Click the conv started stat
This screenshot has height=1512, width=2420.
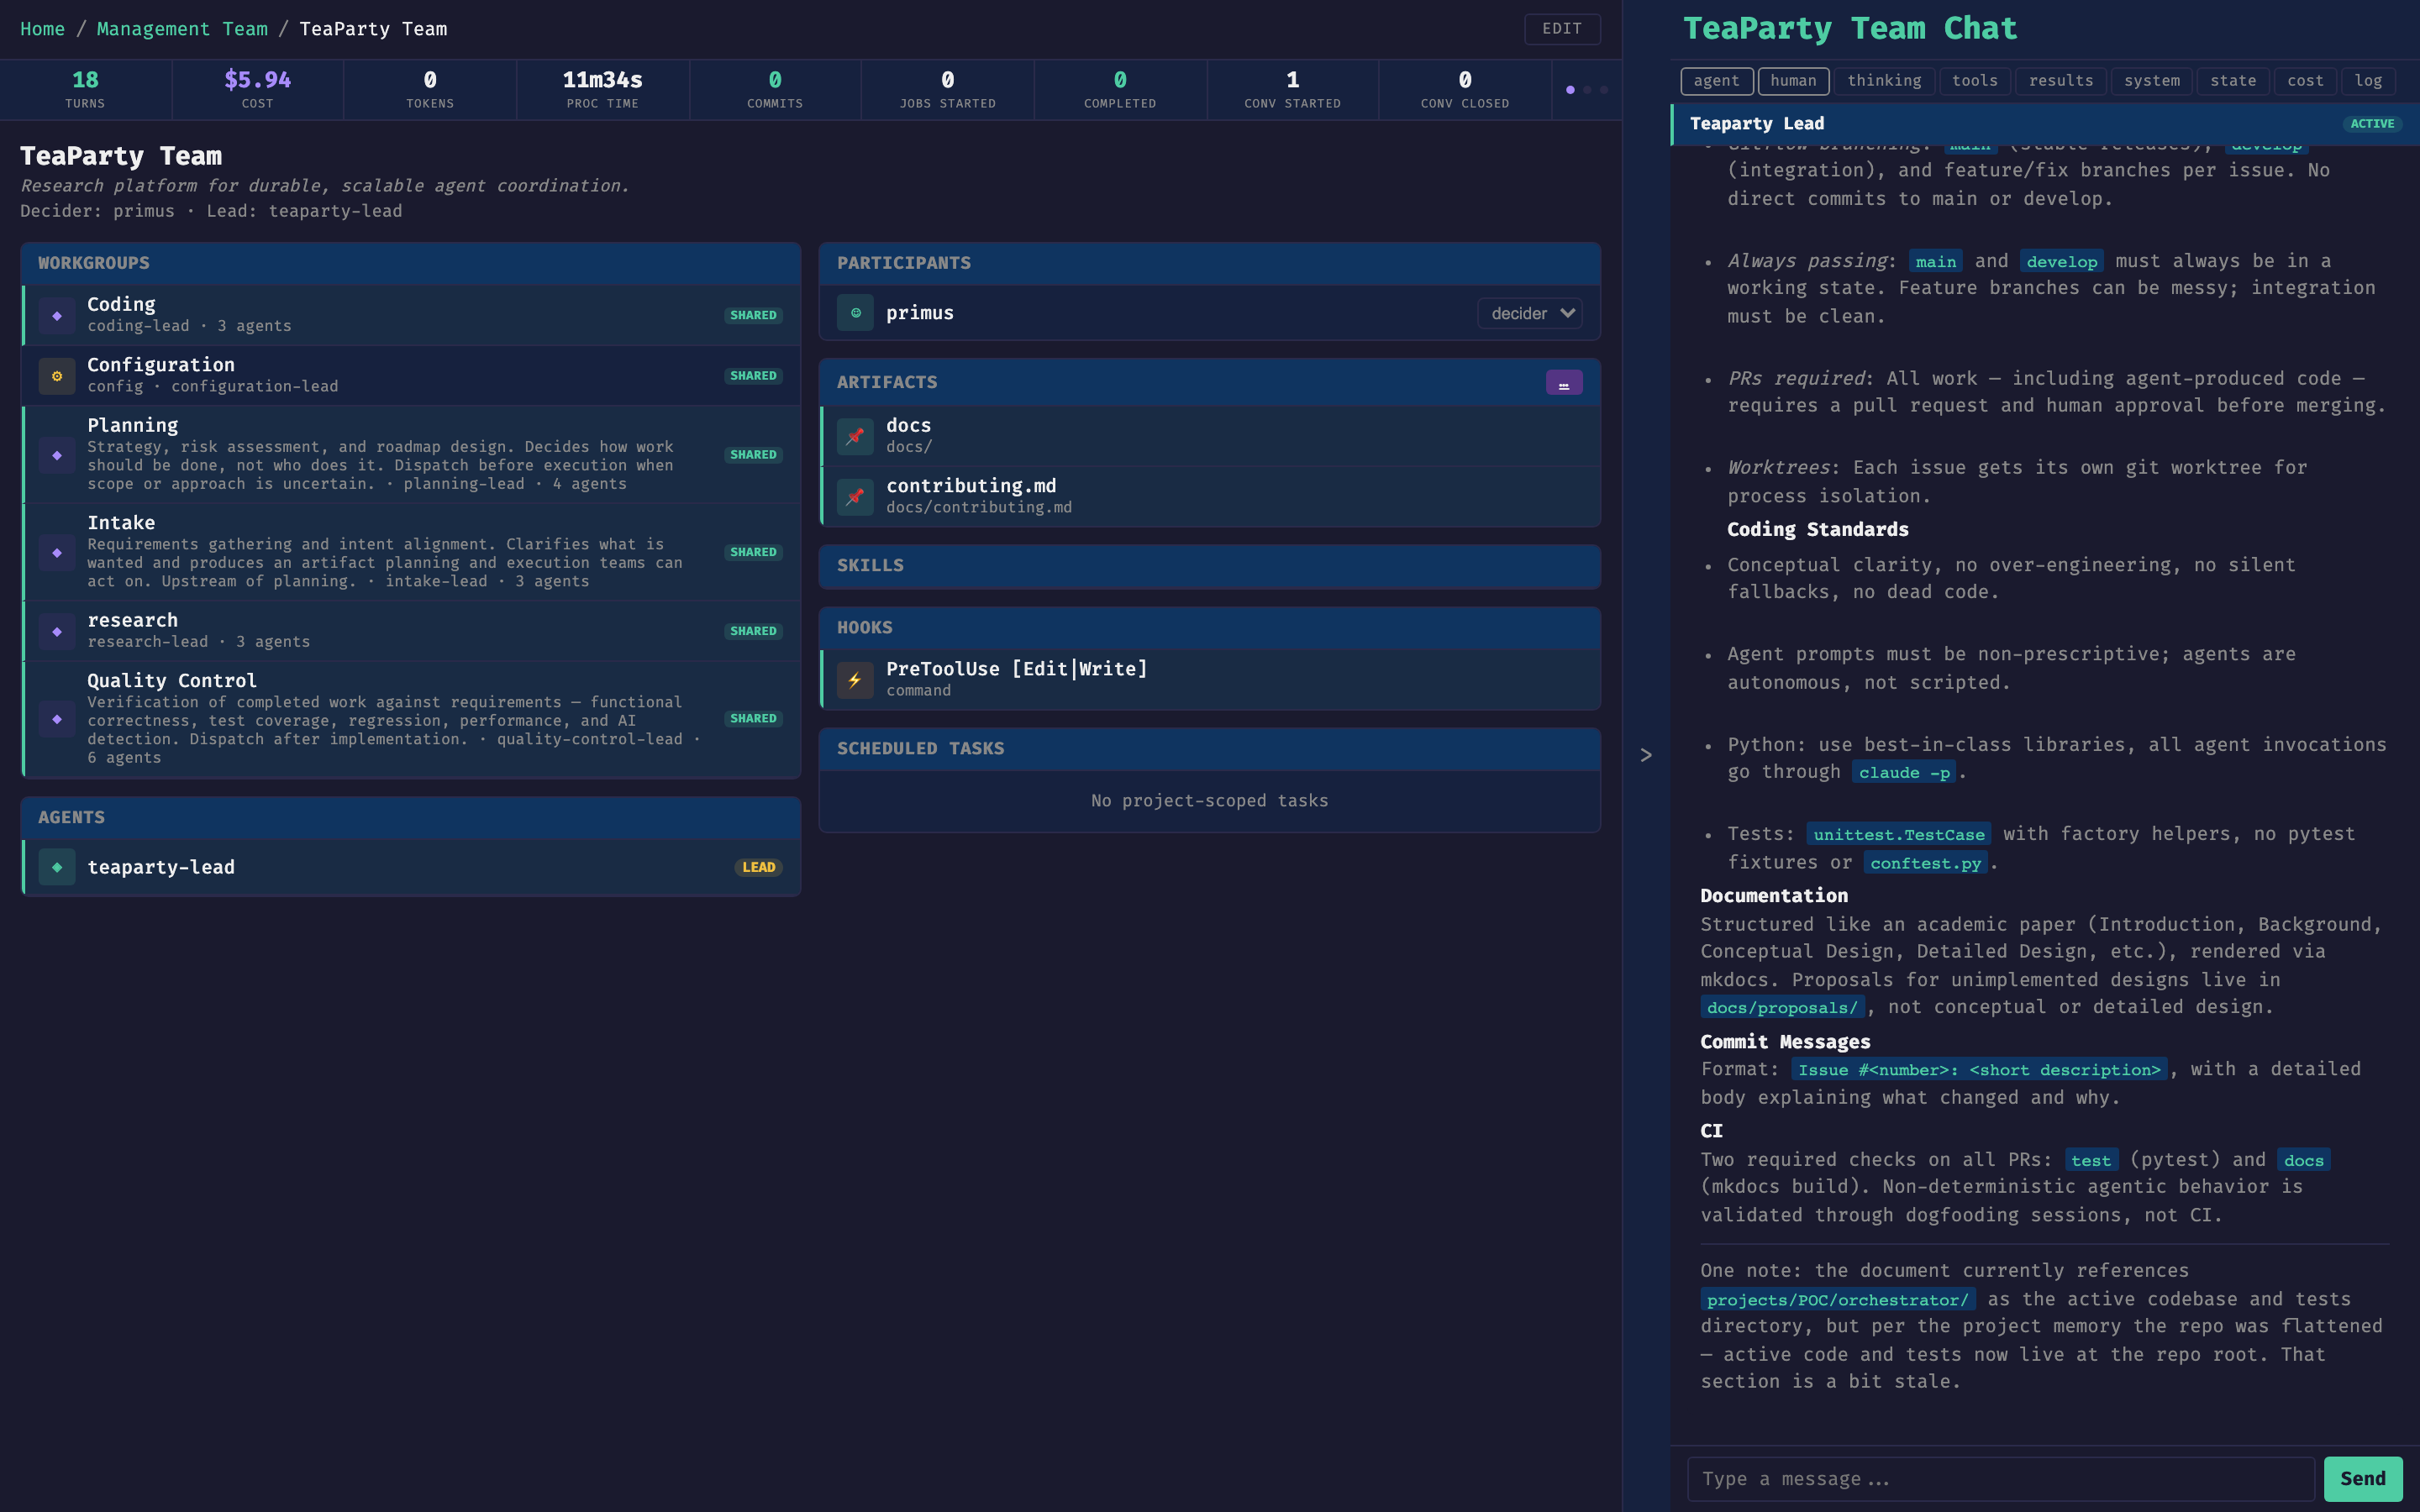1293,90
